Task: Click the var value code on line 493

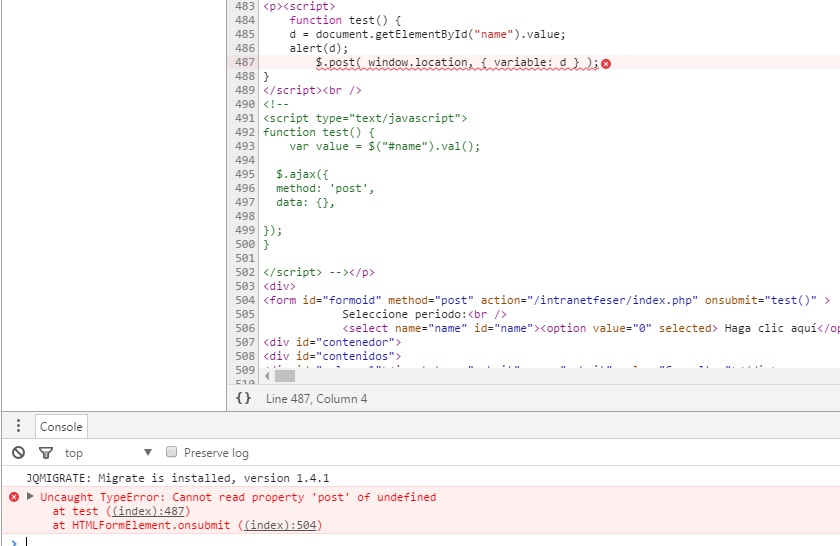Action: tap(385, 146)
